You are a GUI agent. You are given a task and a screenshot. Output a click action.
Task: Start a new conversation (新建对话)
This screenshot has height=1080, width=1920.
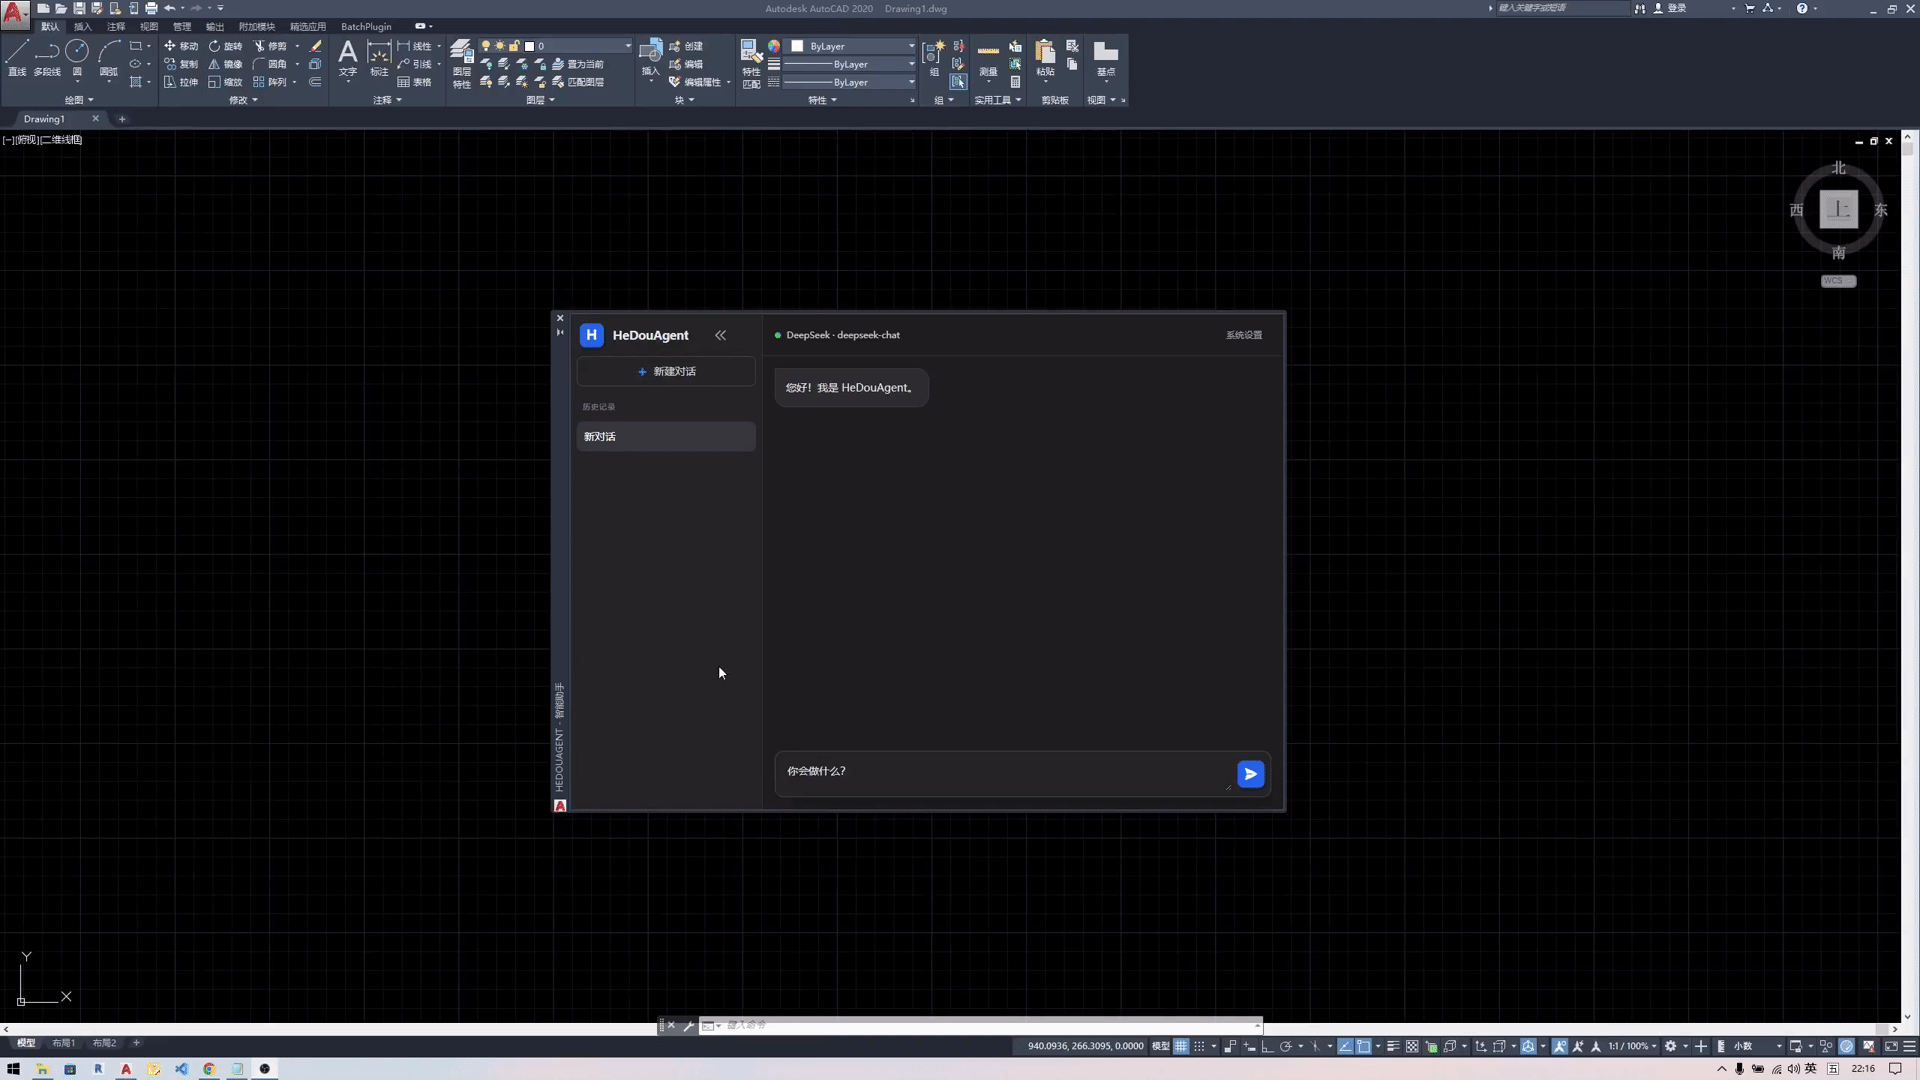pos(666,371)
